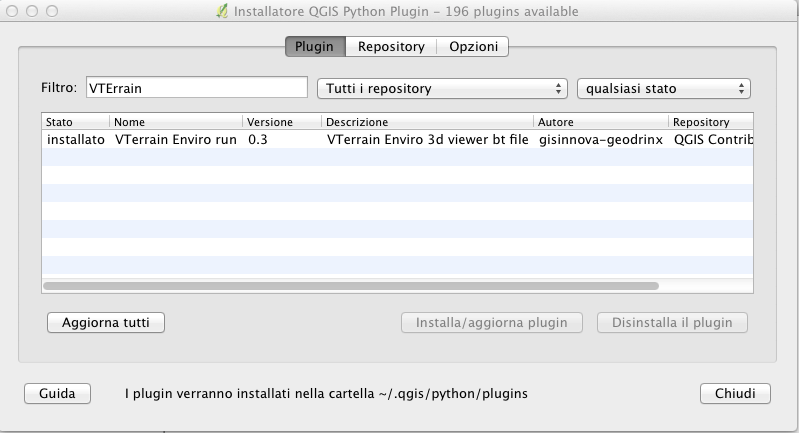
Task: Switch to the Opzioni tab
Action: coord(474,47)
